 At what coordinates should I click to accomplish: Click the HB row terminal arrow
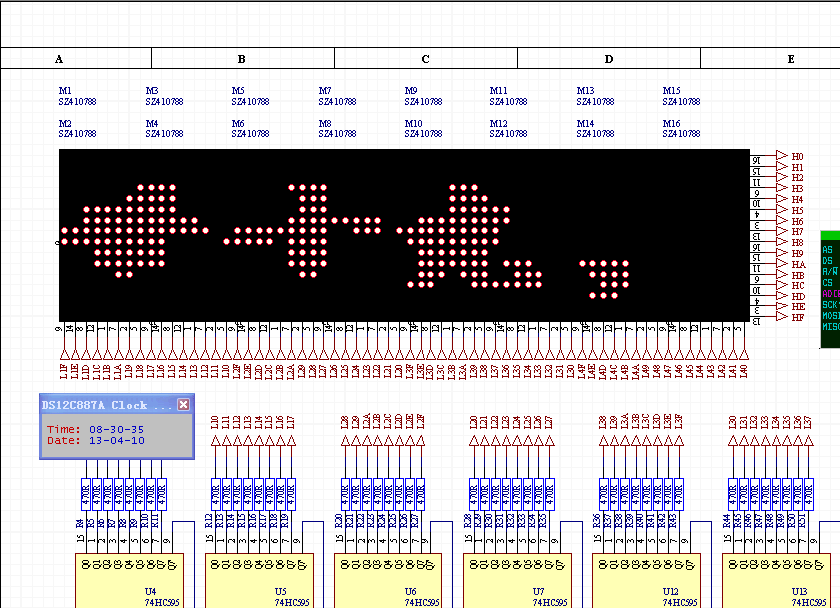click(782, 274)
